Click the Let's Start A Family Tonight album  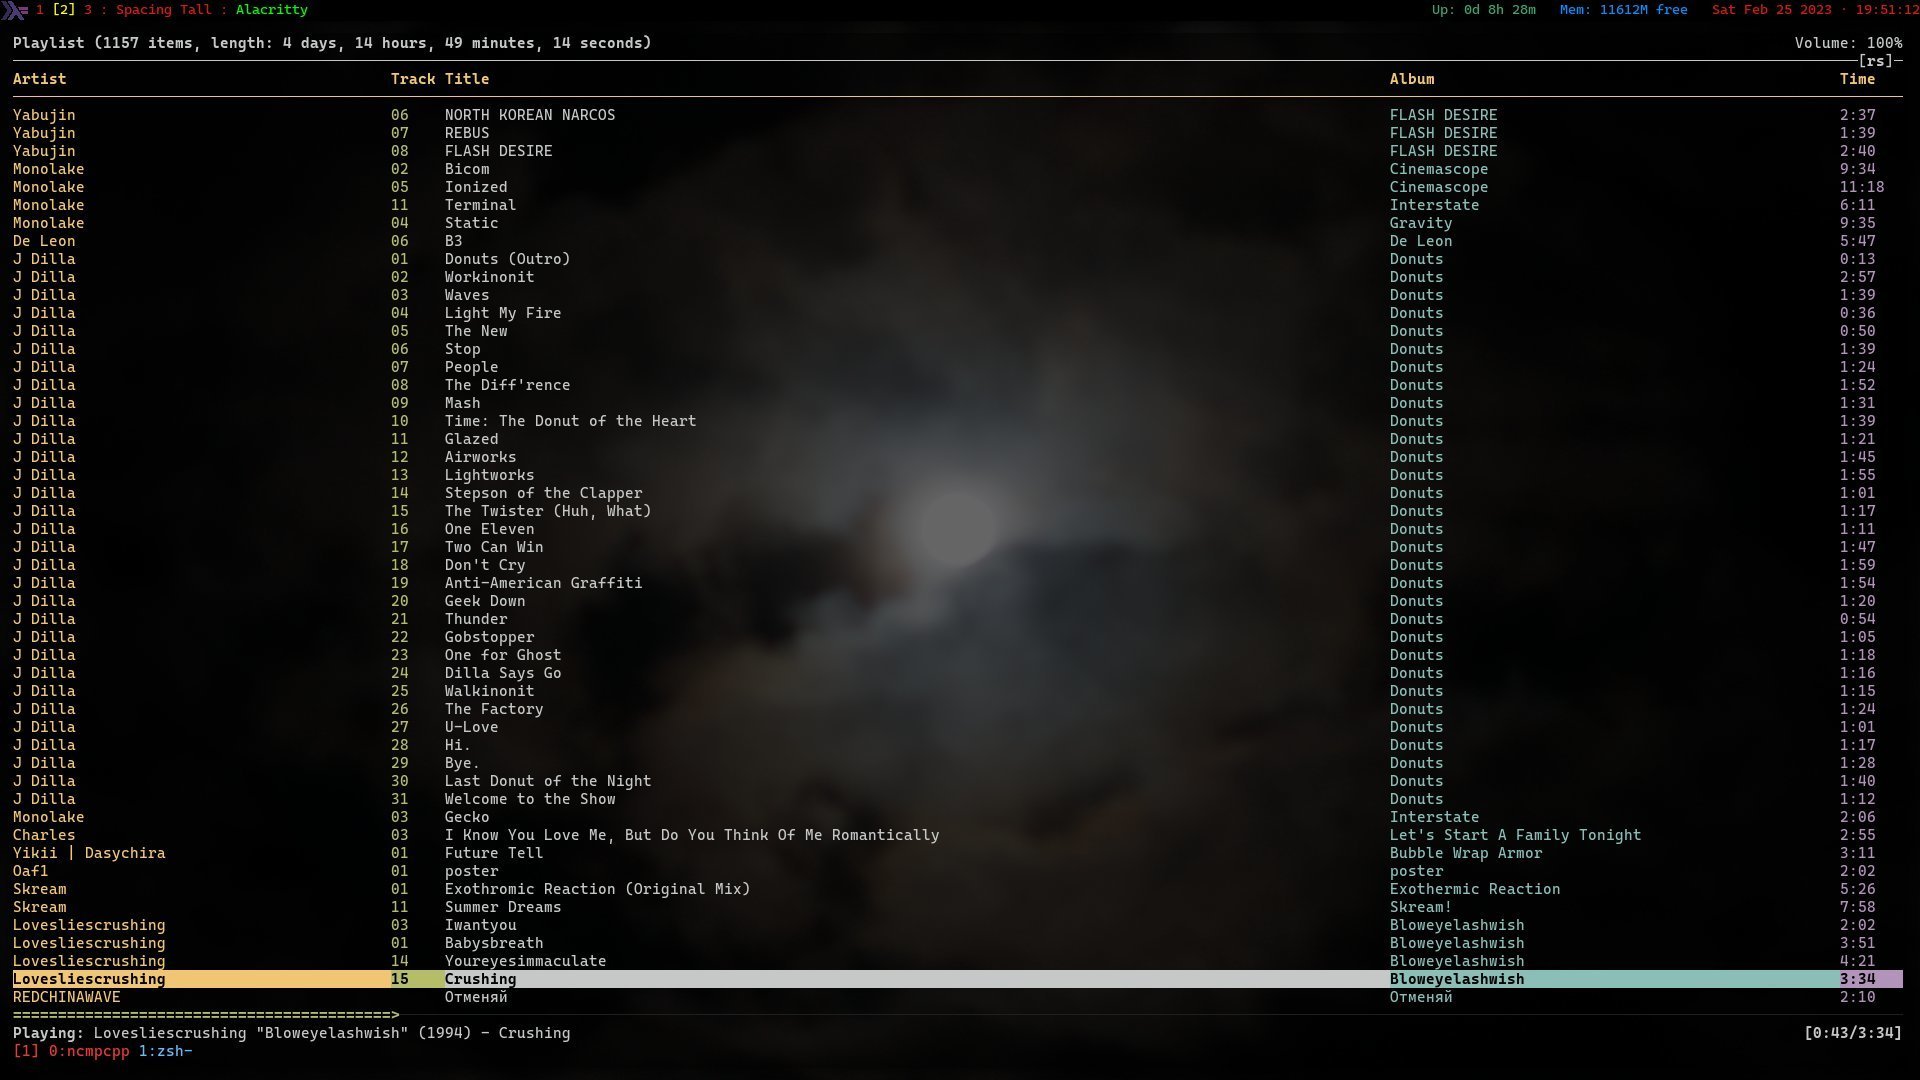pyautogui.click(x=1515, y=835)
